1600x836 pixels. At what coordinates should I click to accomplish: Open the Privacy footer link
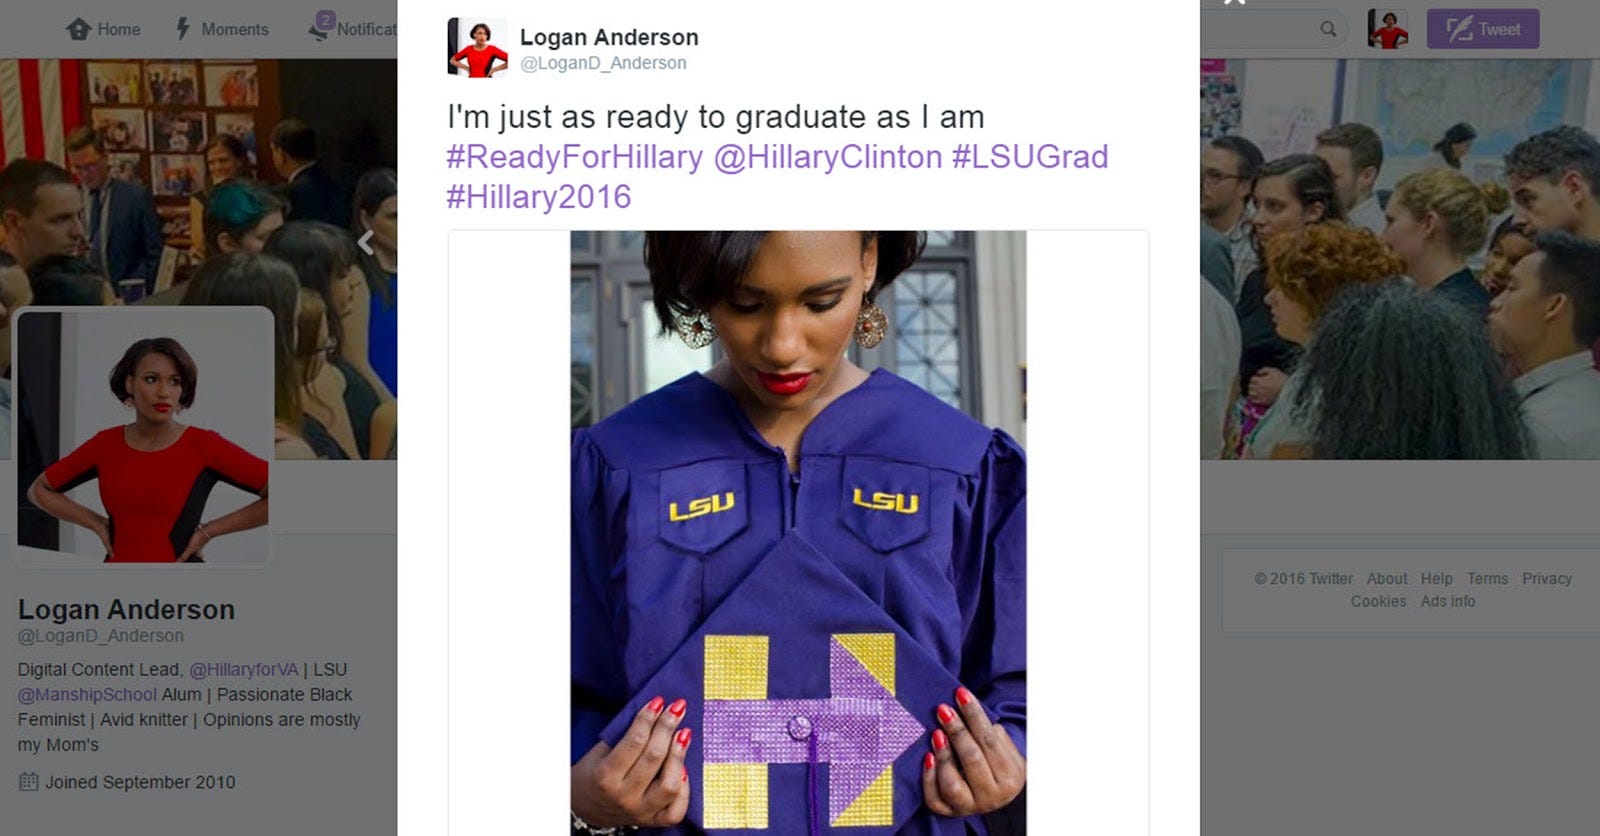(x=1547, y=578)
